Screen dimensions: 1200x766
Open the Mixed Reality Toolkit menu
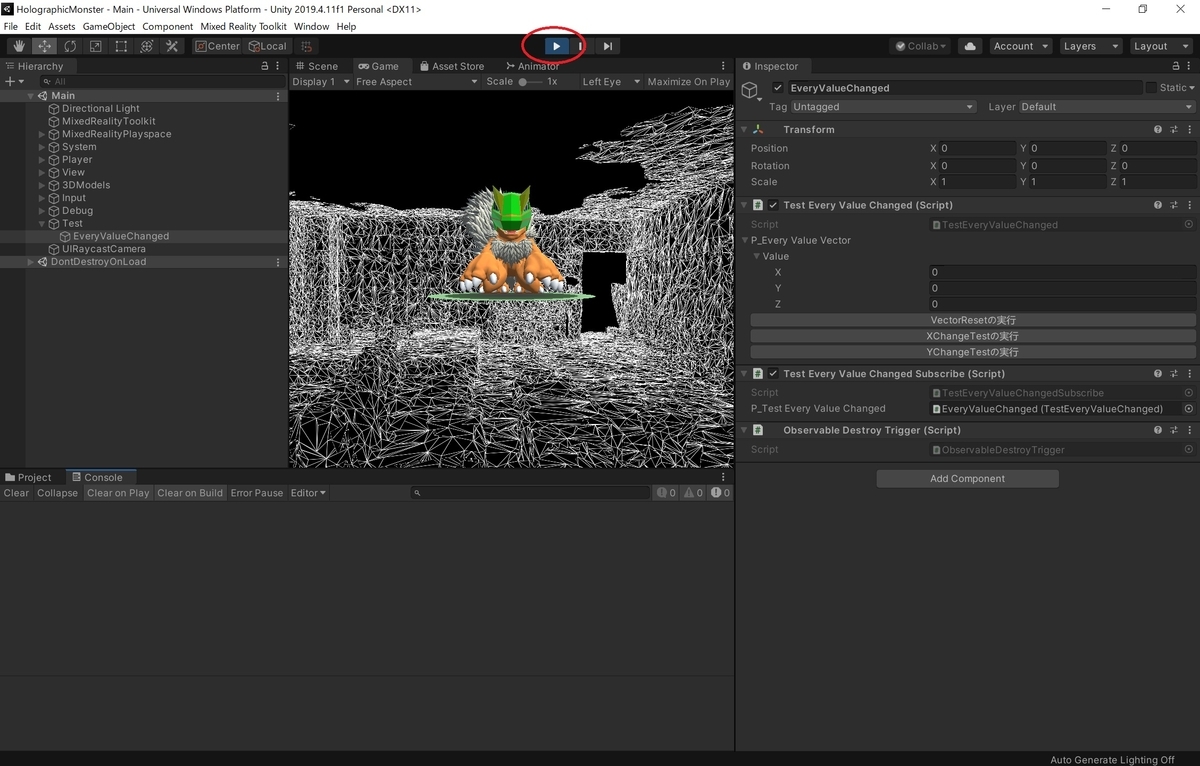pyautogui.click(x=243, y=26)
